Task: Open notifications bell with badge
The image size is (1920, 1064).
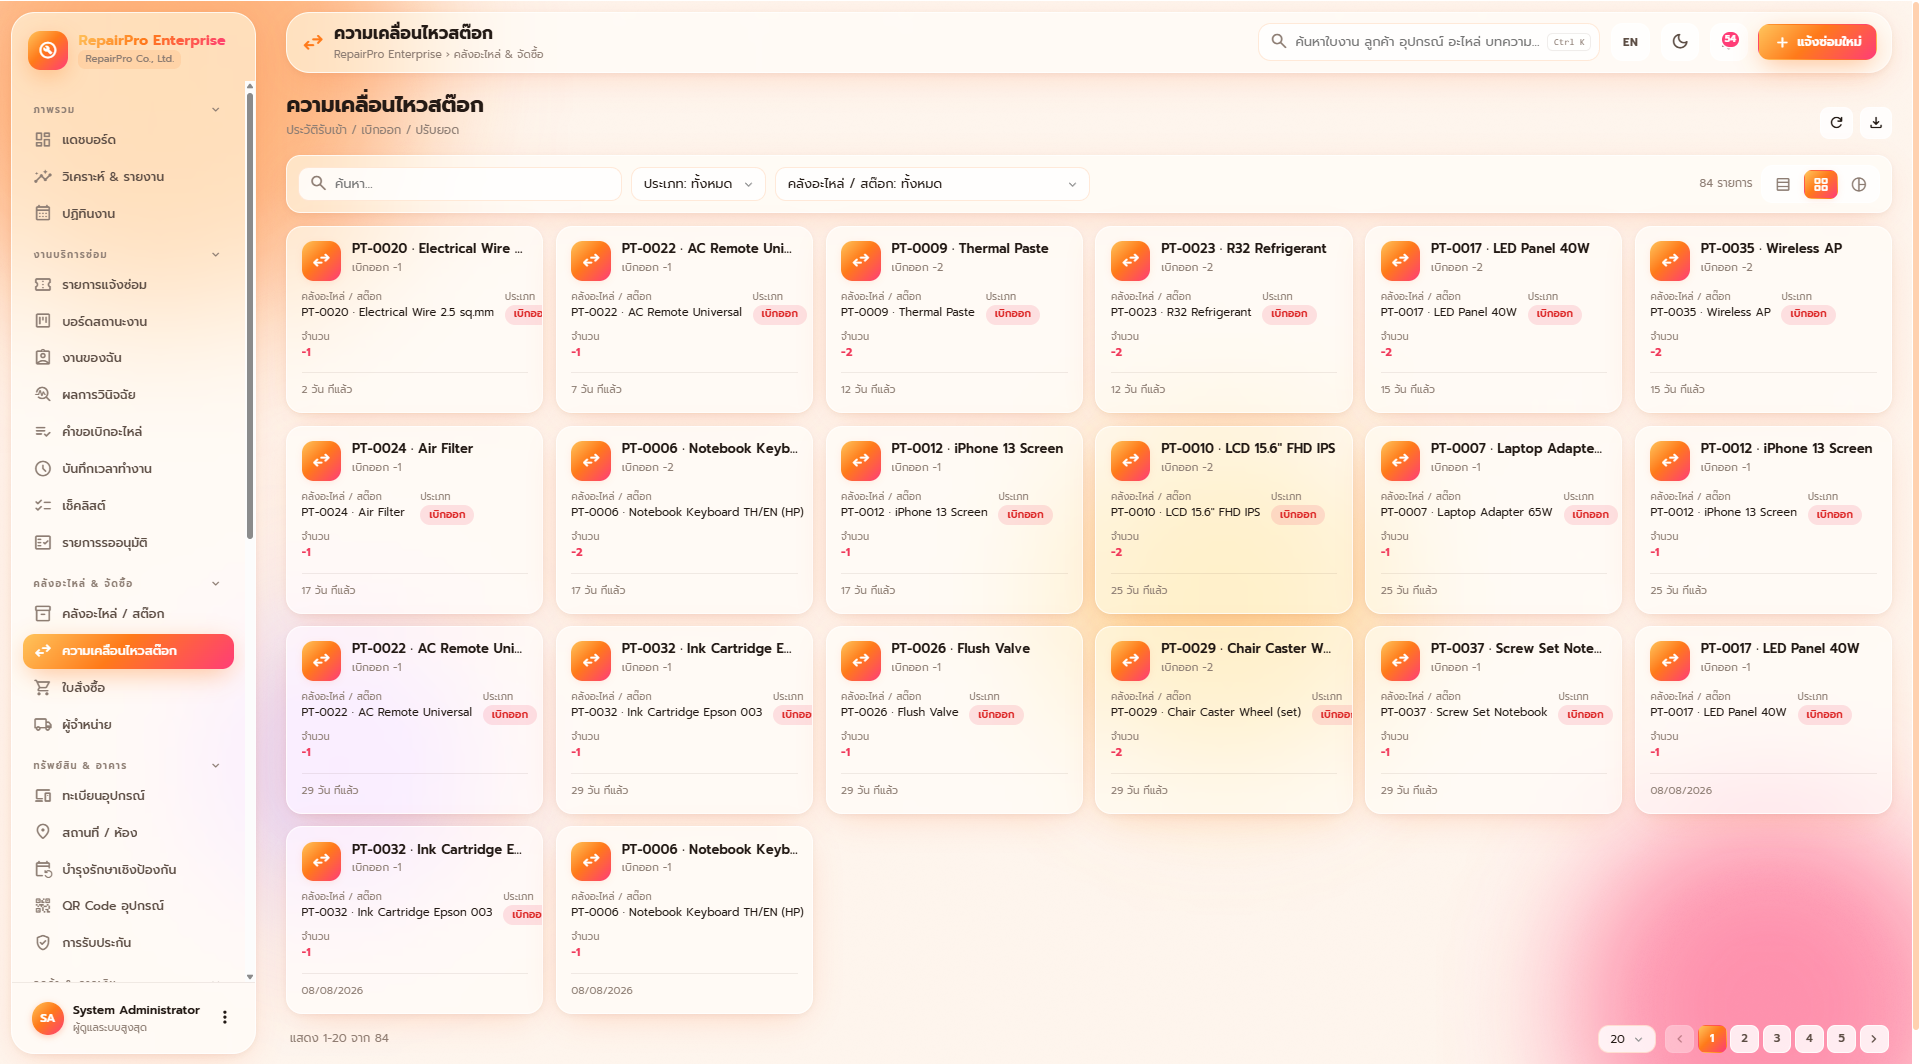Action: tap(1729, 42)
